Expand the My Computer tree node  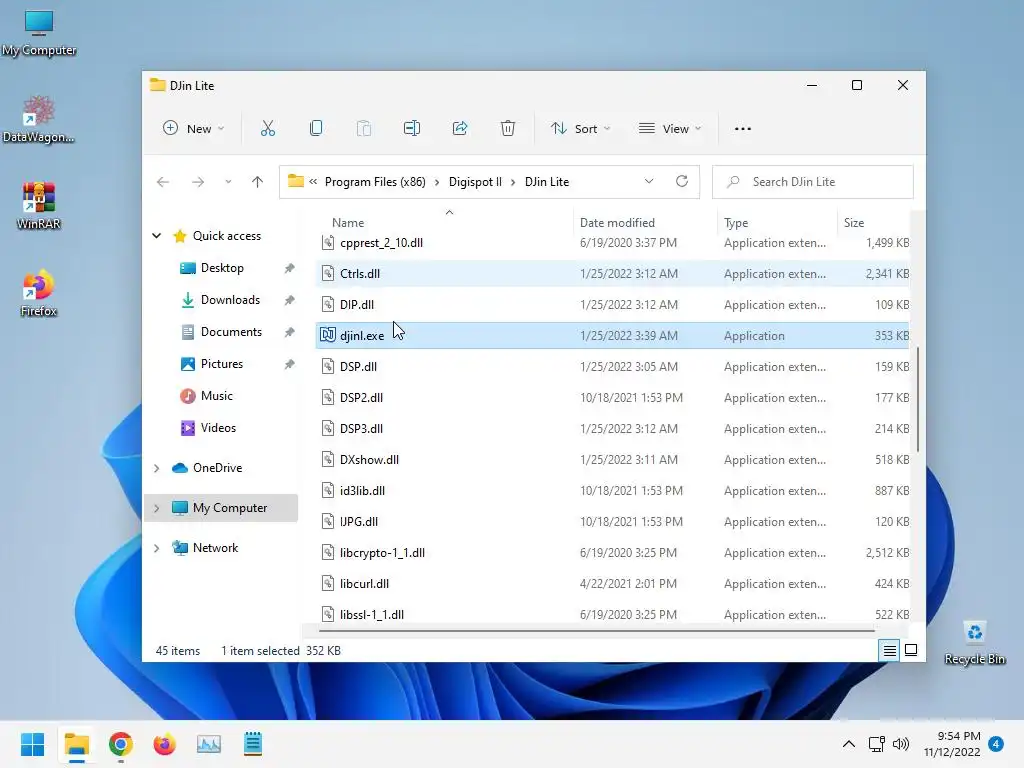(157, 508)
